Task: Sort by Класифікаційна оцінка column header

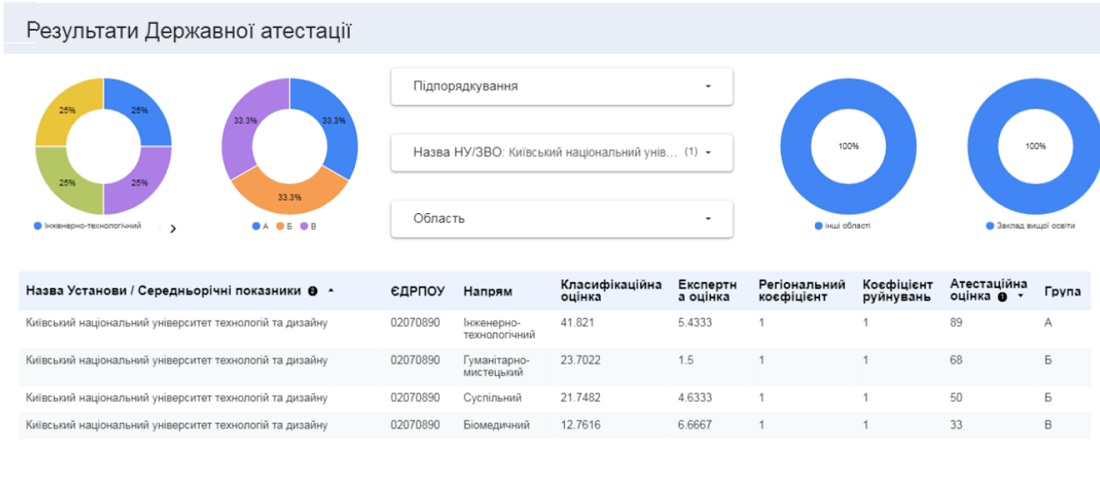Action: click(610, 290)
